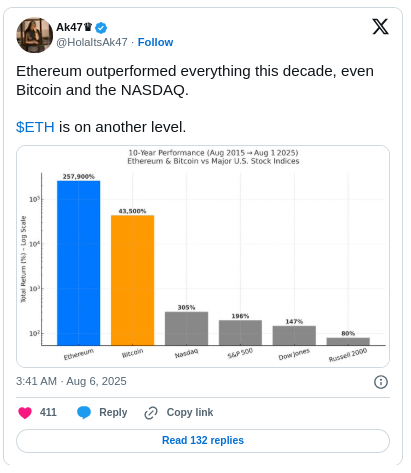Screen dimensions: 411x473
Task: Click the 411 likes count
Action: 48,412
